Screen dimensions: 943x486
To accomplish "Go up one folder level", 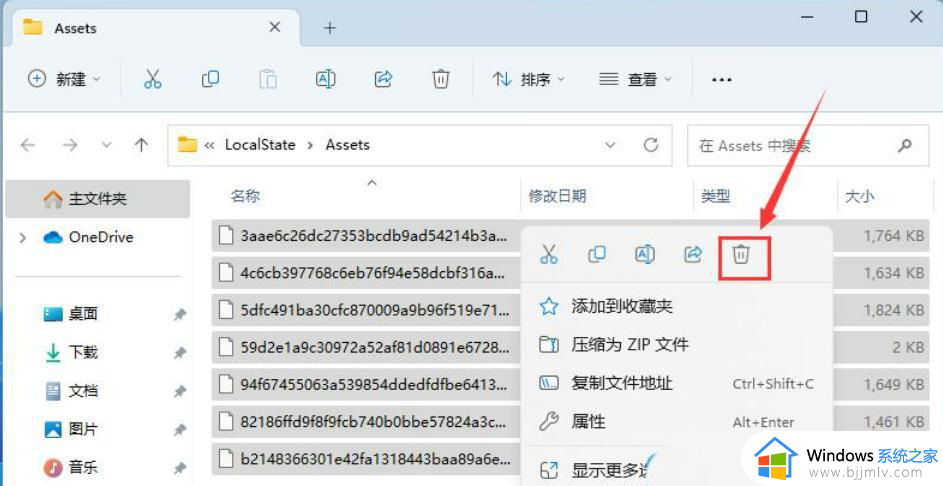I will click(141, 145).
